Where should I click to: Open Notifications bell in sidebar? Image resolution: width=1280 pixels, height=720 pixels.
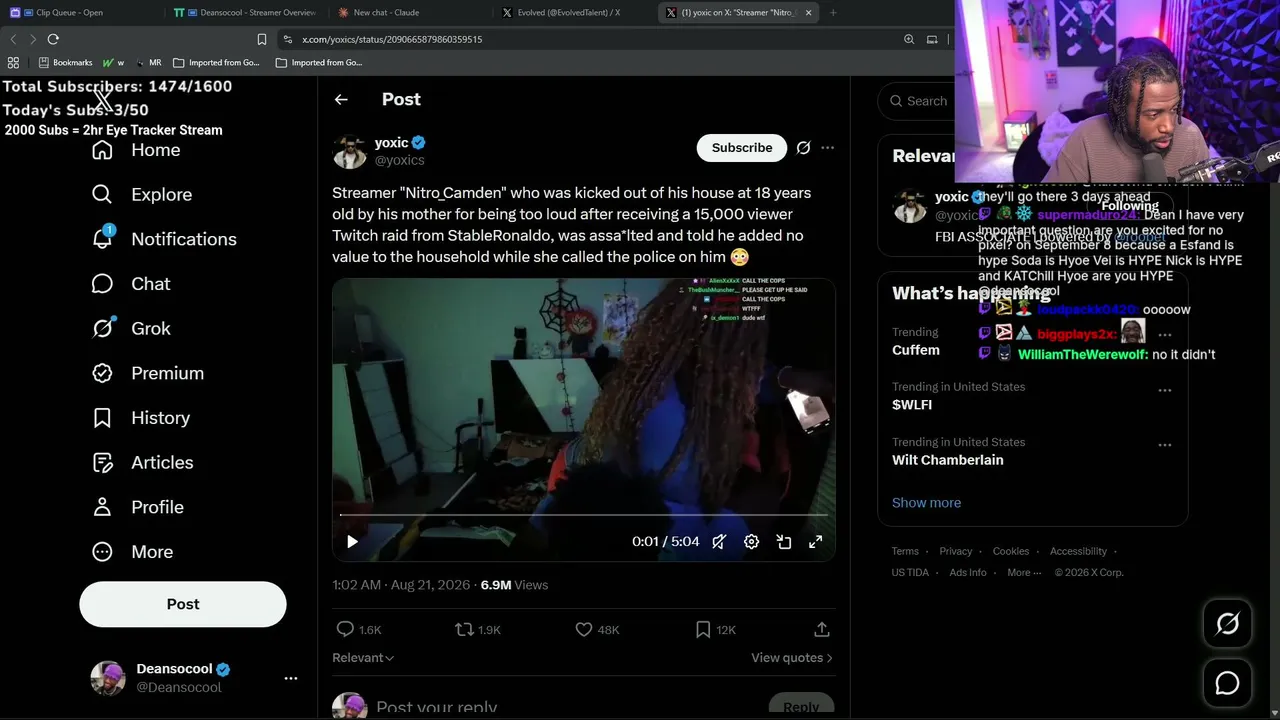(164, 239)
